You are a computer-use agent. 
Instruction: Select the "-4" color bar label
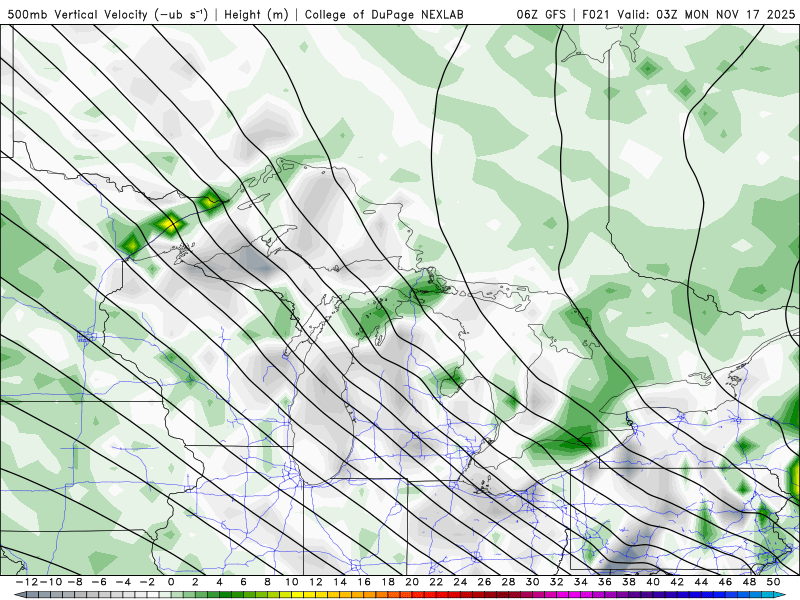tap(122, 582)
